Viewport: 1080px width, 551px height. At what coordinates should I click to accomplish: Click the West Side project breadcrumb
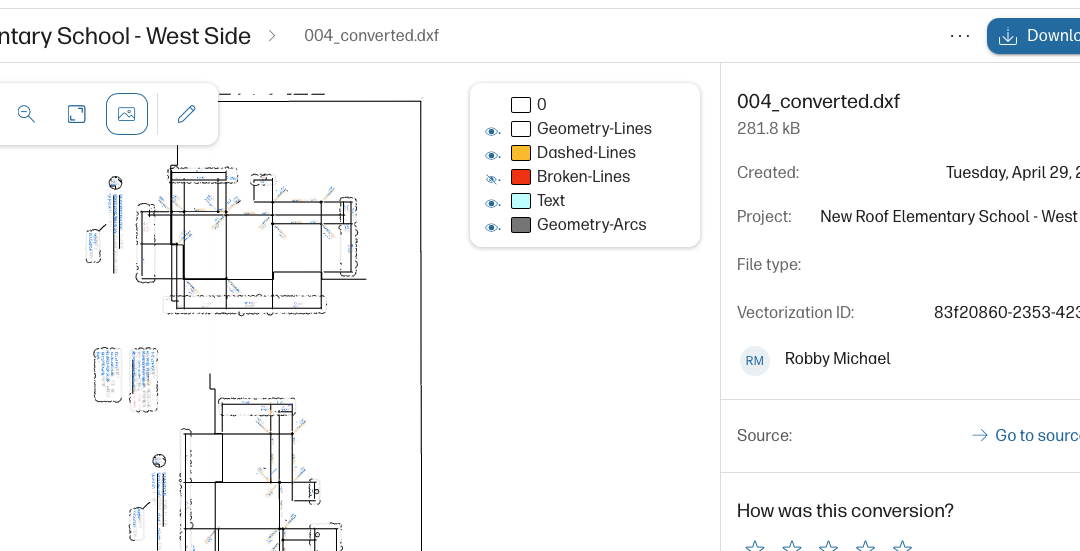(125, 36)
